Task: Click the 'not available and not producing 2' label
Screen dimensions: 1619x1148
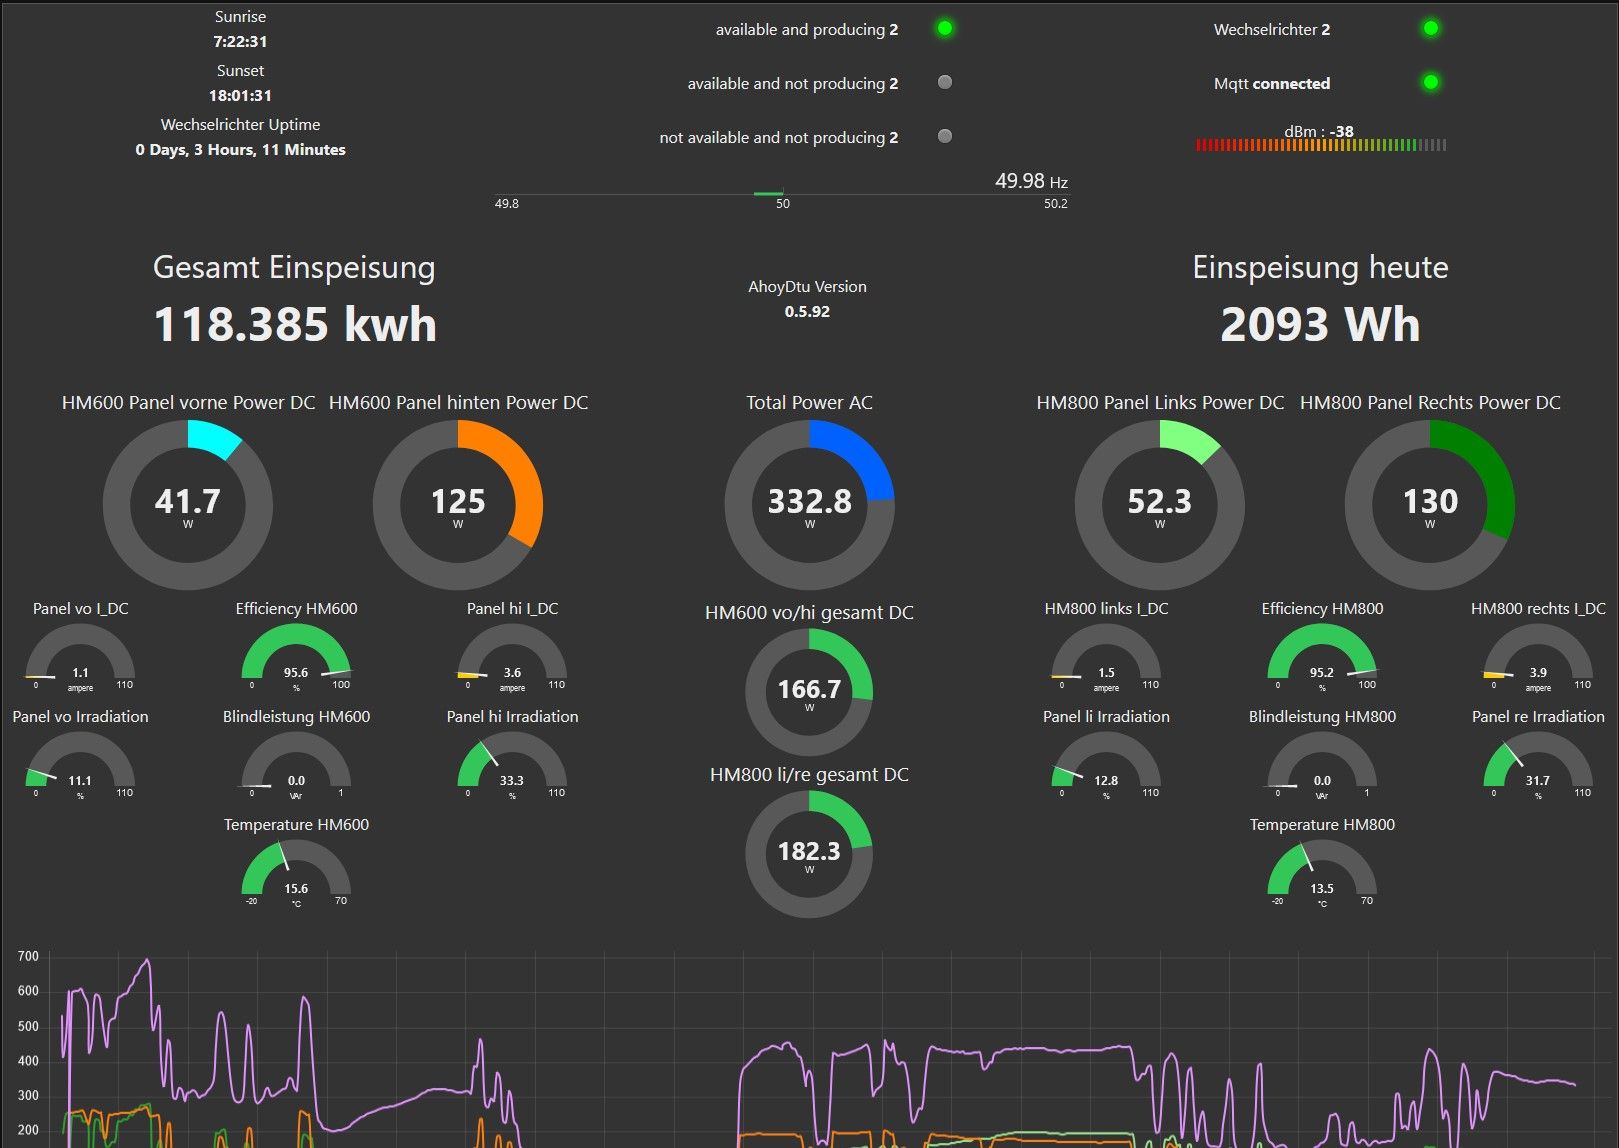Action: [779, 137]
